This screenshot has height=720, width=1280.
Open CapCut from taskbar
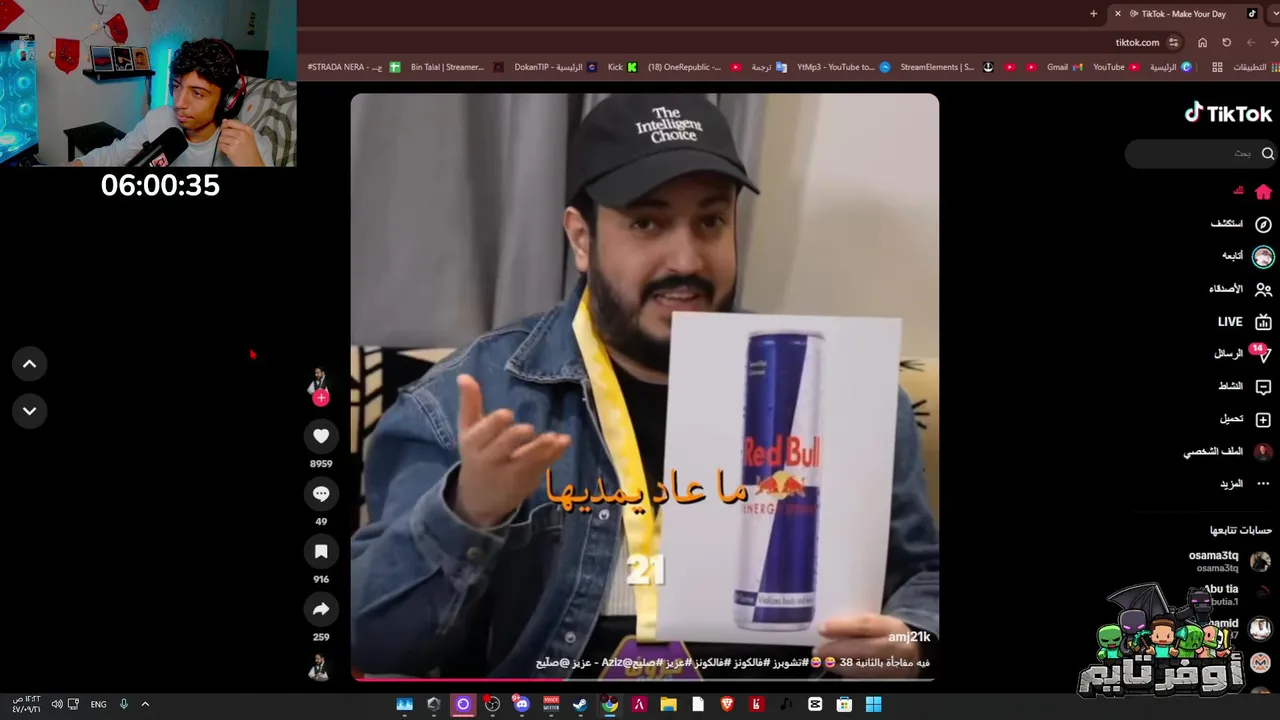tap(815, 704)
